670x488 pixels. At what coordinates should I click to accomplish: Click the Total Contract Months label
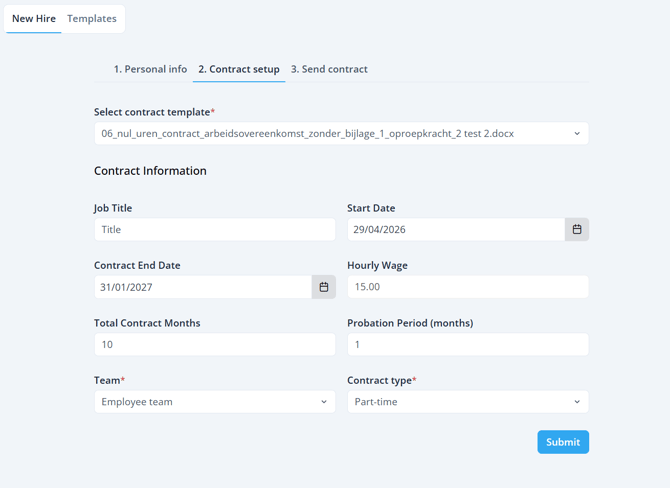tap(147, 323)
